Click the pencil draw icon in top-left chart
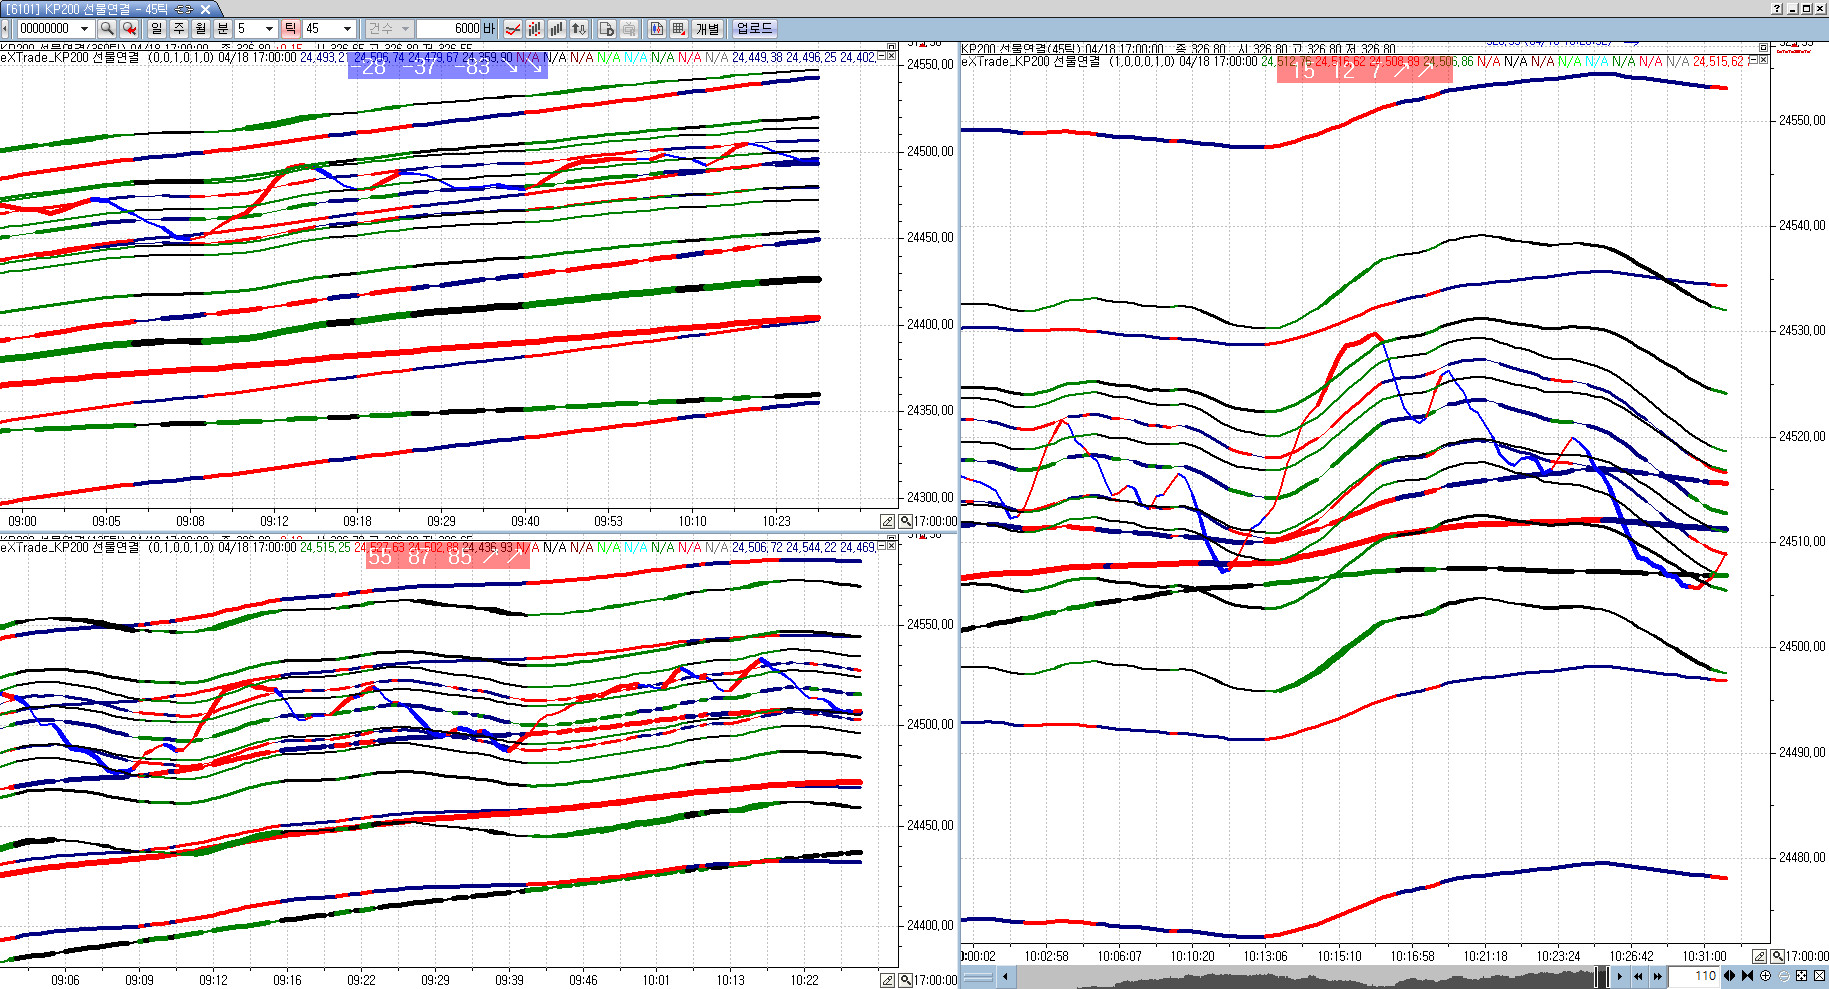 coord(887,521)
